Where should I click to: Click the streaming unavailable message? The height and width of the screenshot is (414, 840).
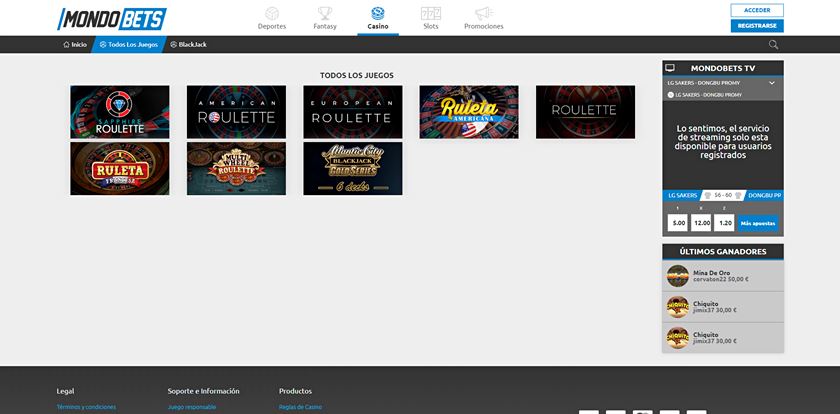point(723,142)
